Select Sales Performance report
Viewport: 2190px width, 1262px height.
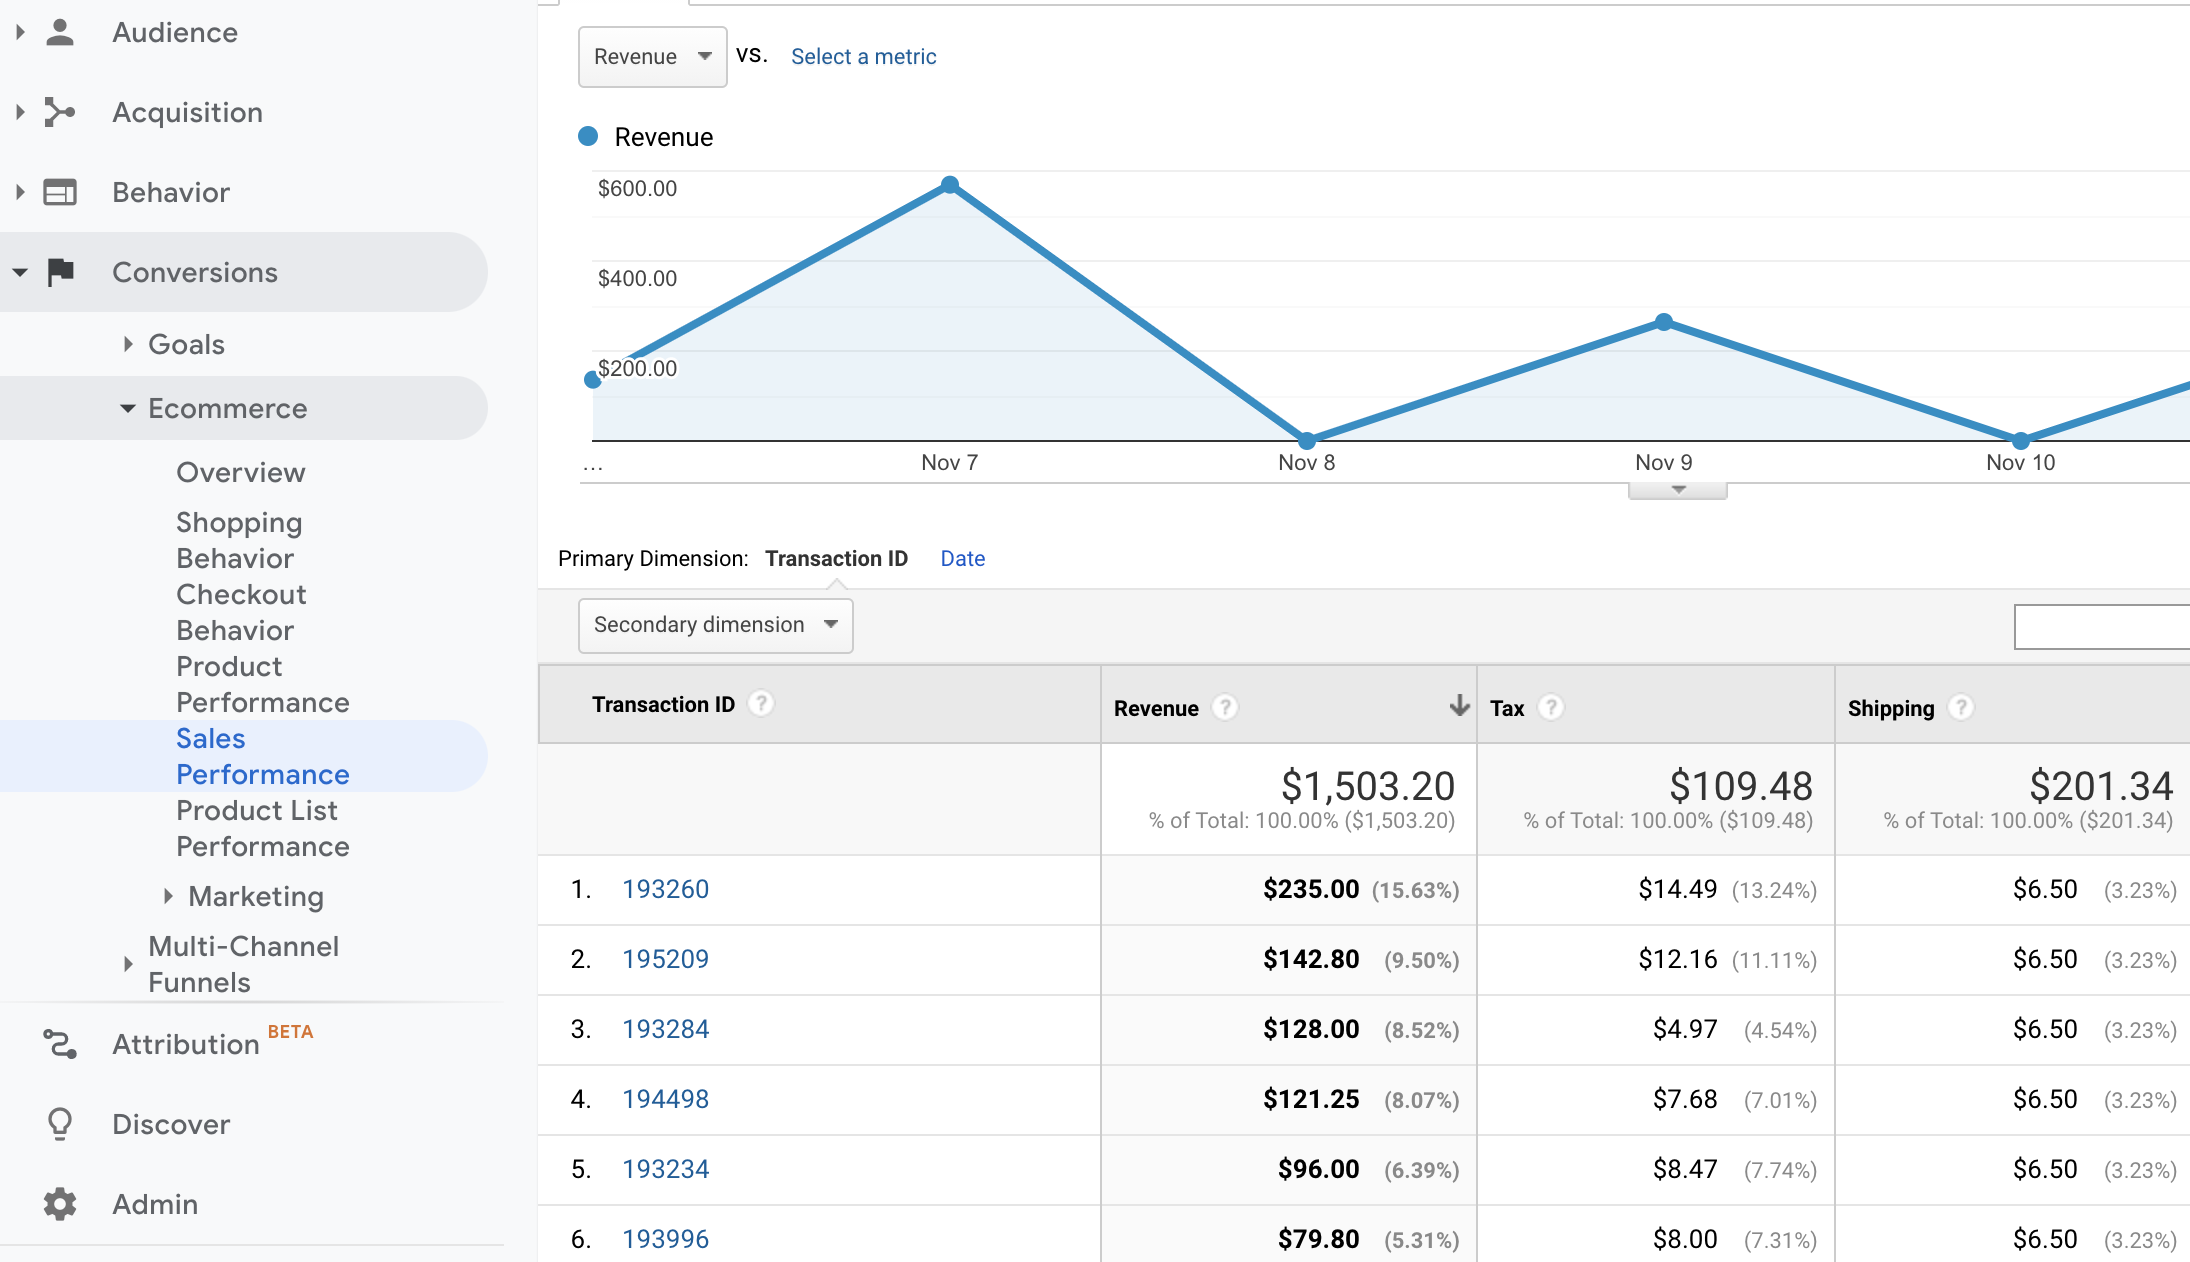(x=263, y=756)
